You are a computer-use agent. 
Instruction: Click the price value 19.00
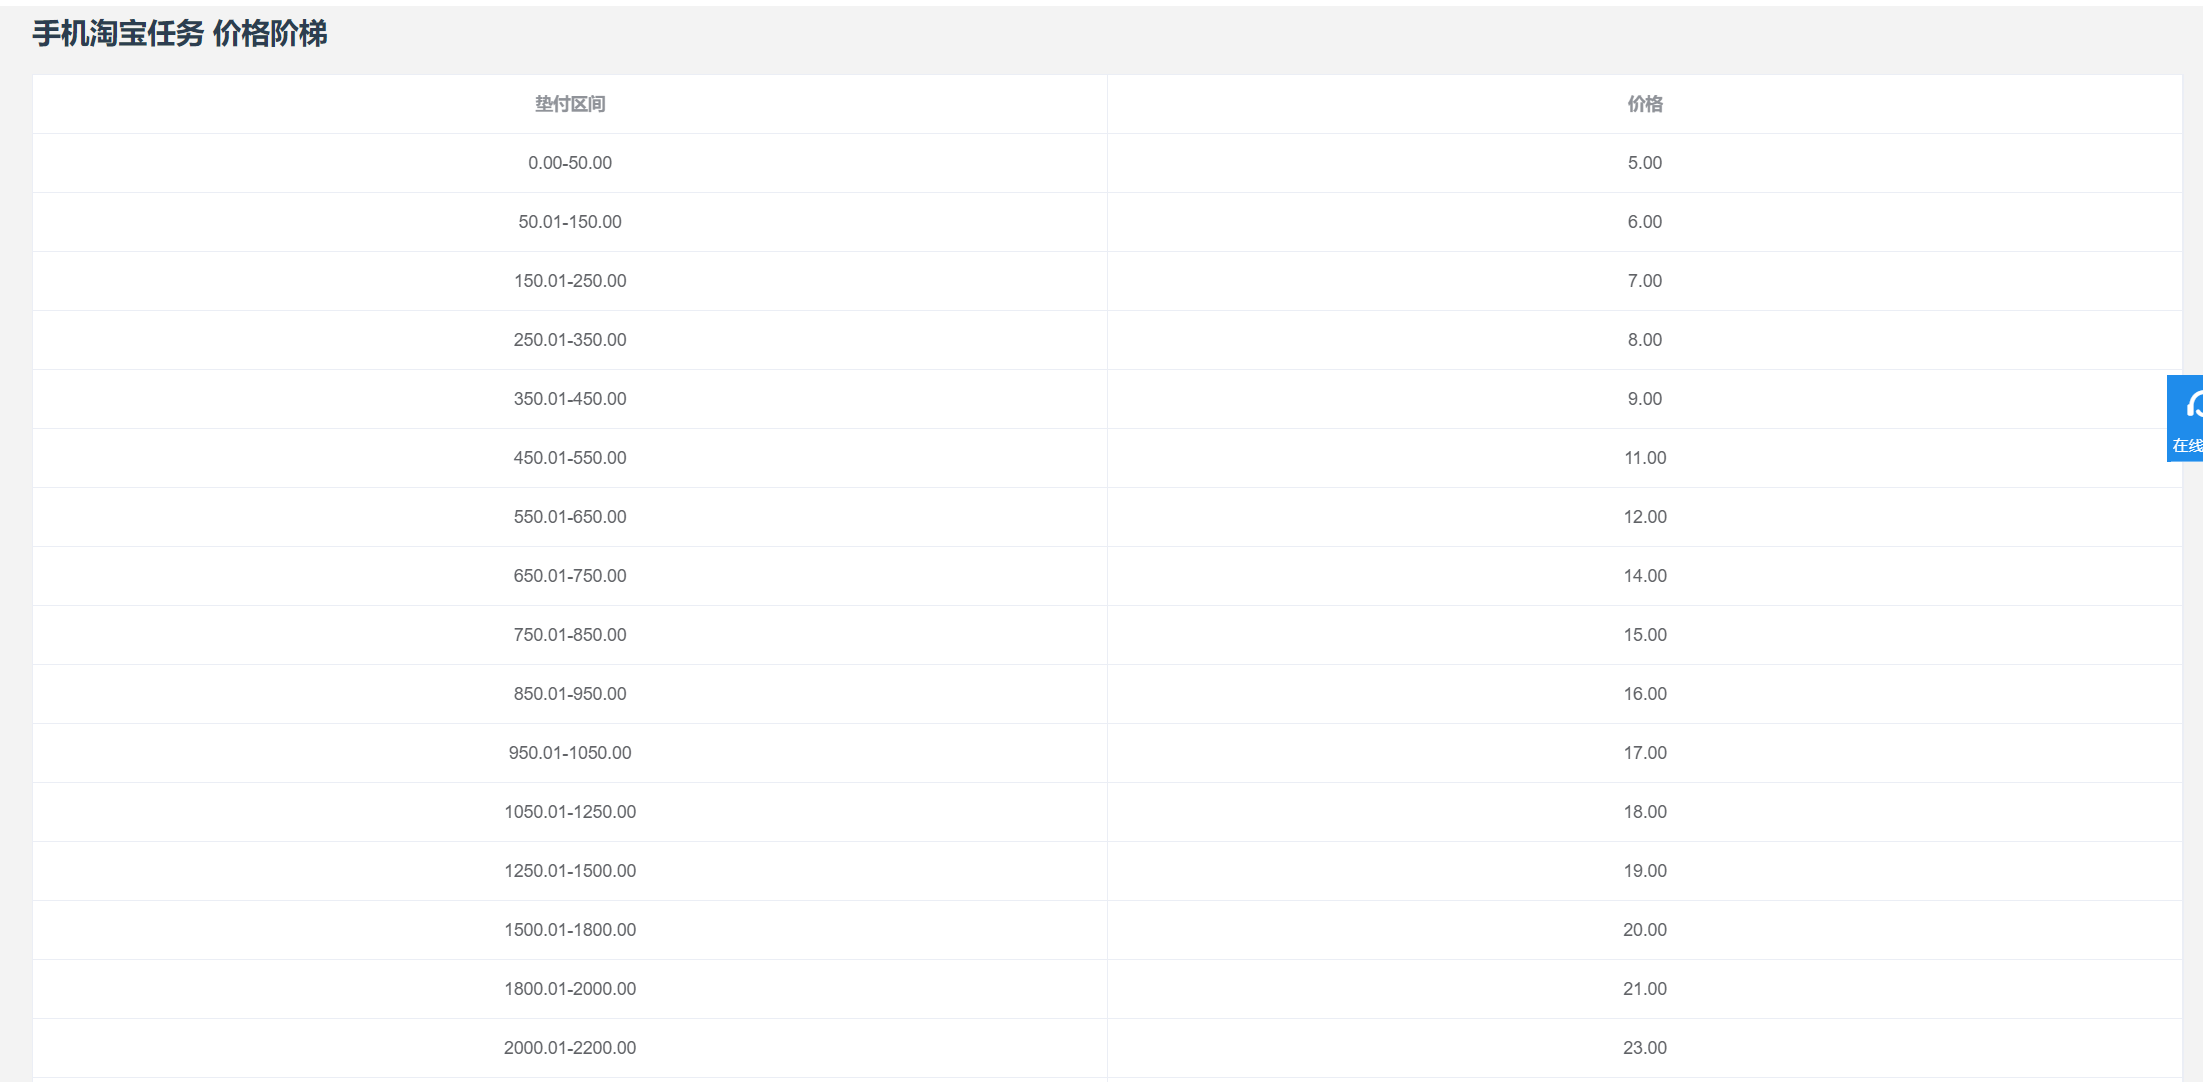click(x=1645, y=871)
